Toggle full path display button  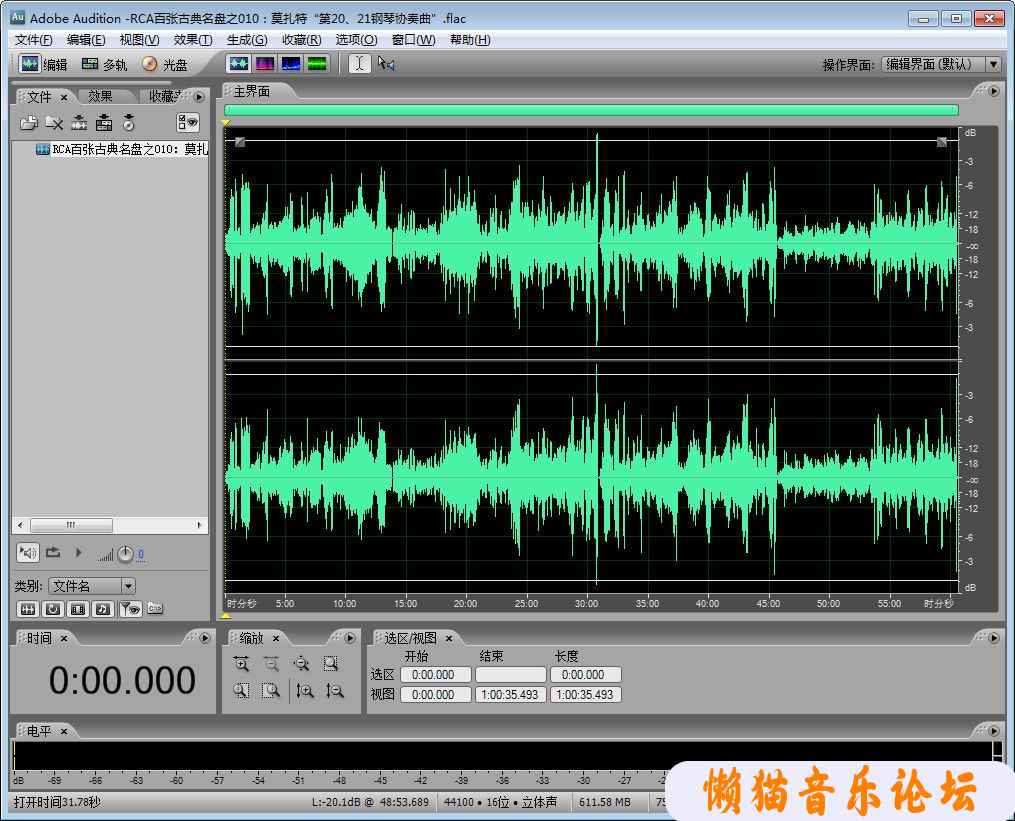pos(155,609)
